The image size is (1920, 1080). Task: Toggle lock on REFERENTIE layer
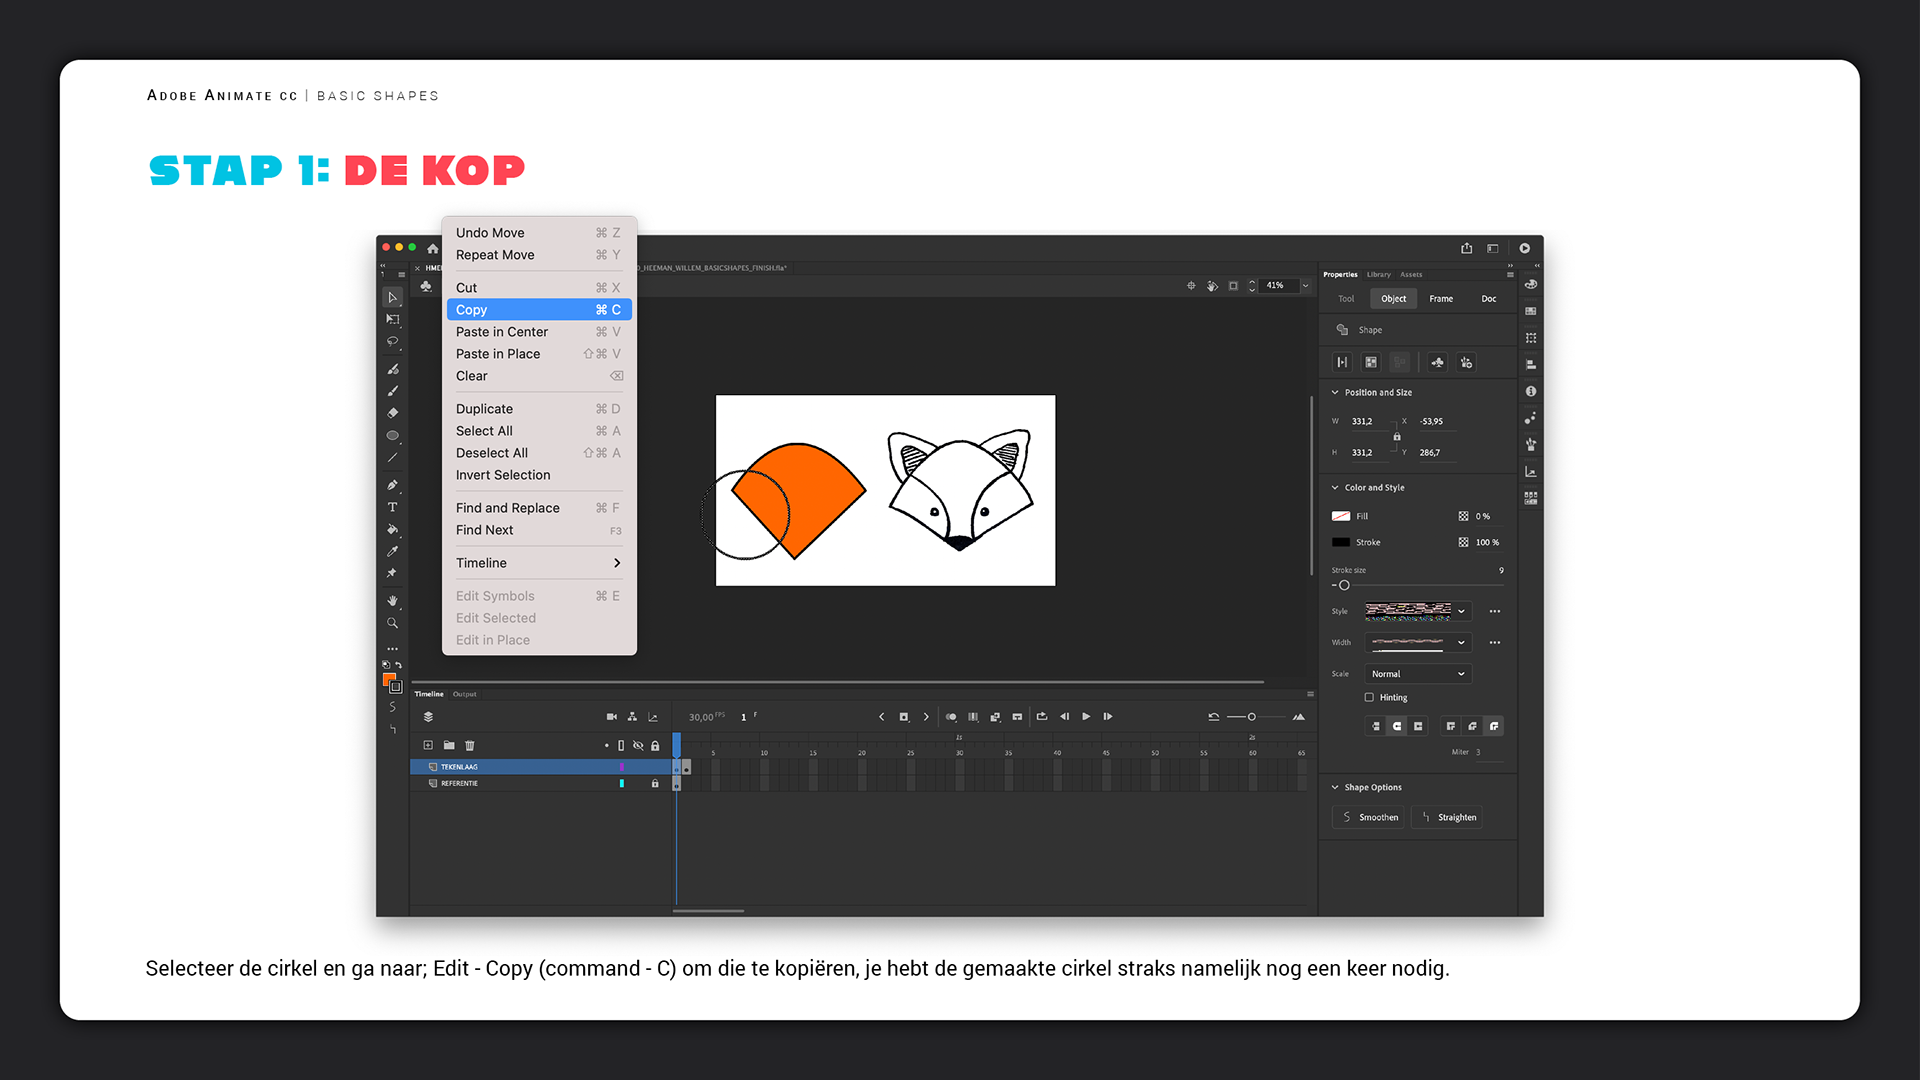click(x=655, y=783)
